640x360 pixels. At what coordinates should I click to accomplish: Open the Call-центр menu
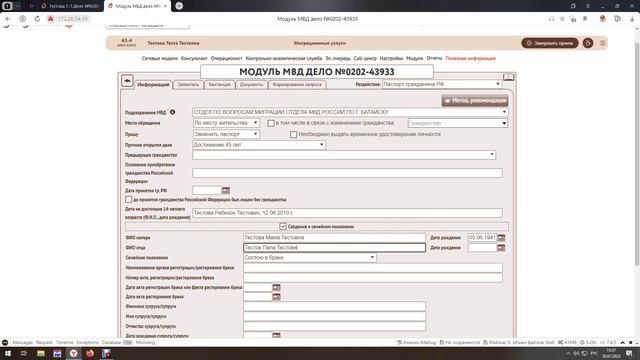pos(365,58)
